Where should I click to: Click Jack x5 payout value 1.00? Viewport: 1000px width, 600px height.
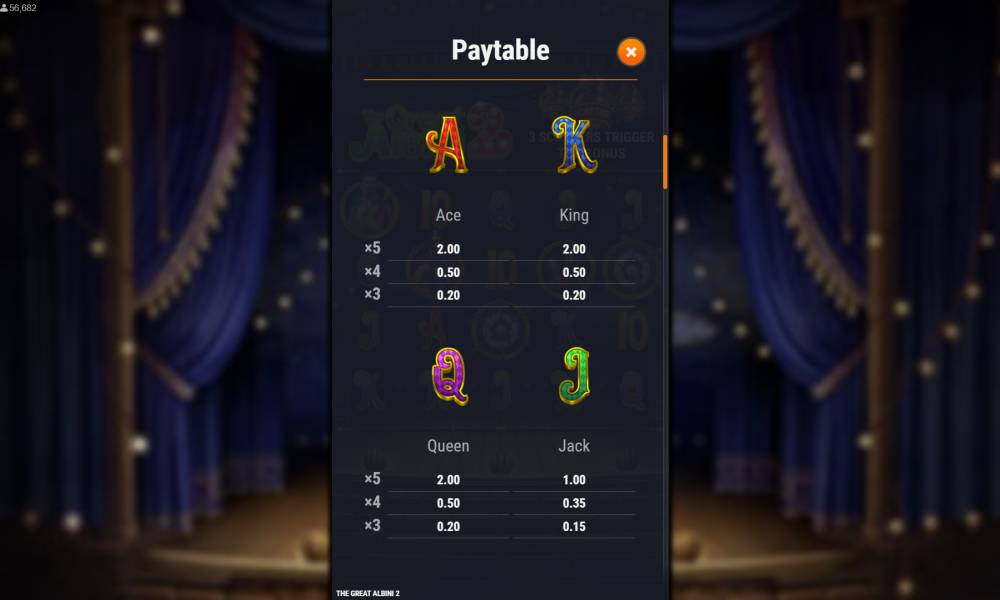pos(574,480)
